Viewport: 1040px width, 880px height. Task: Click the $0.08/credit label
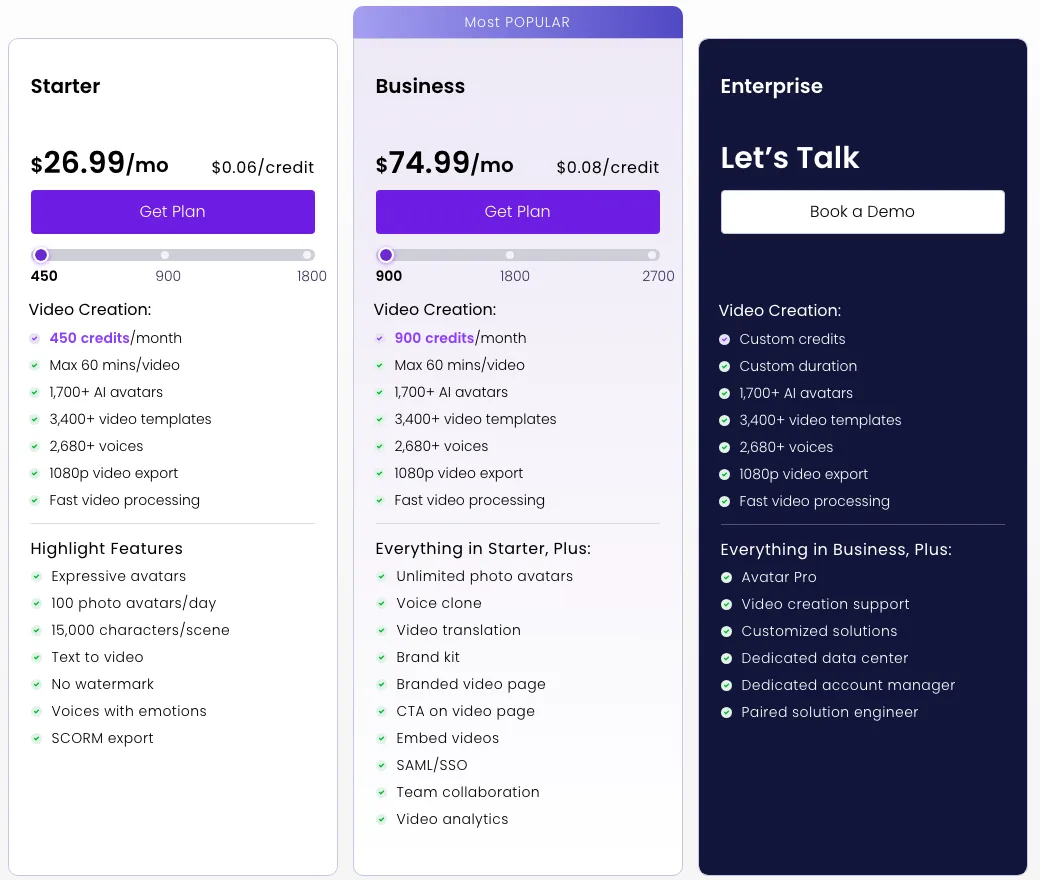pyautogui.click(x=608, y=167)
